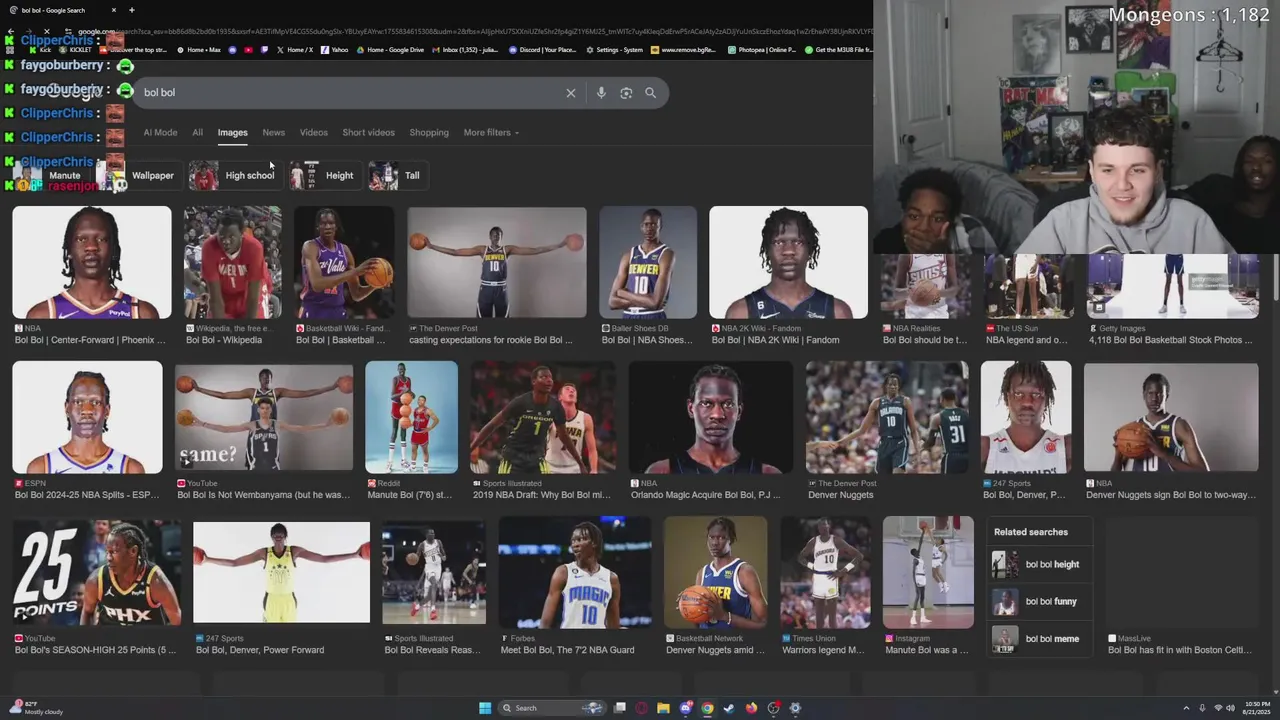Open Denver Post wingspan image result
This screenshot has width=1280, height=720.
coord(496,262)
